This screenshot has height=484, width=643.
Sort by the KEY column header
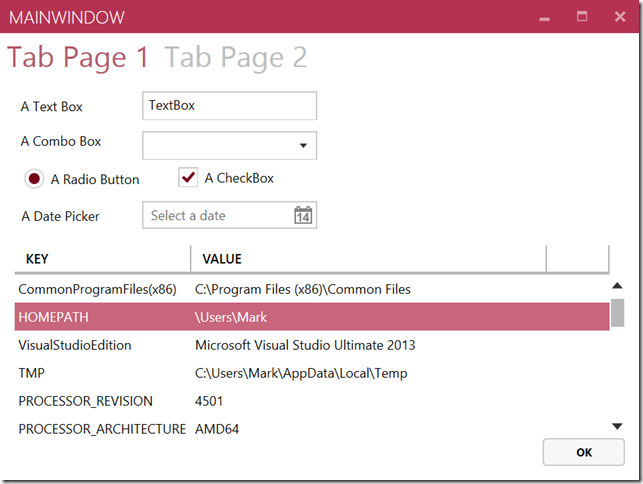(x=100, y=259)
